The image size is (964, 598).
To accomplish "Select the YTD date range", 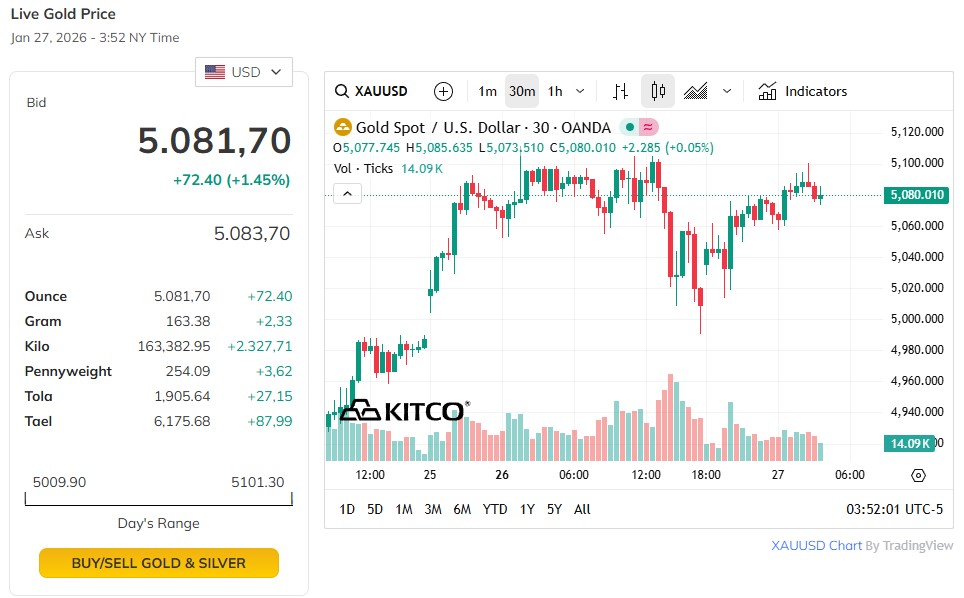I will [x=495, y=509].
